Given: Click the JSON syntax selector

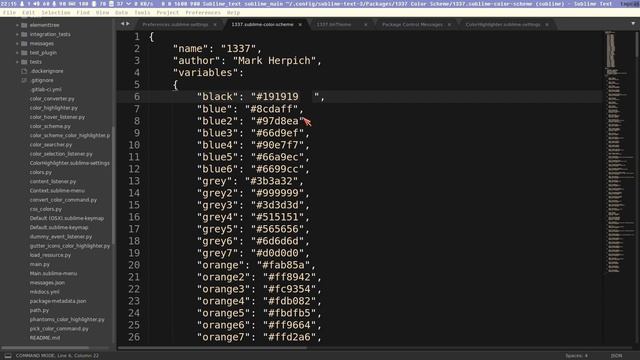Looking at the screenshot, I should 616,356.
